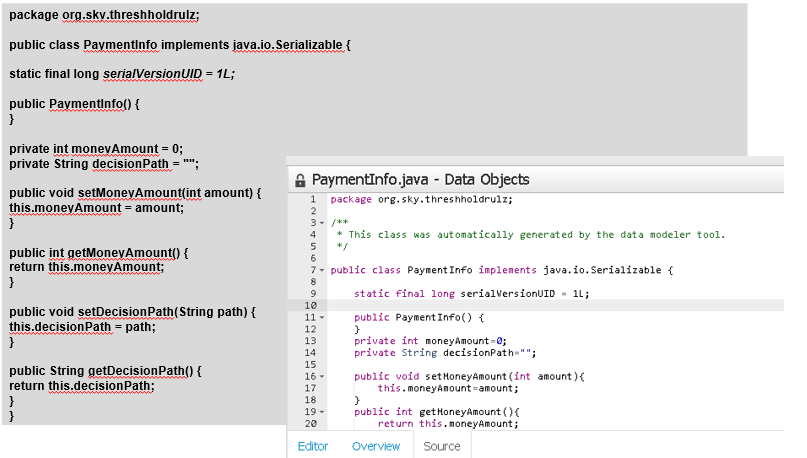Image resolution: width=807 pixels, height=458 pixels.
Task: Open the Source tab
Action: (442, 446)
